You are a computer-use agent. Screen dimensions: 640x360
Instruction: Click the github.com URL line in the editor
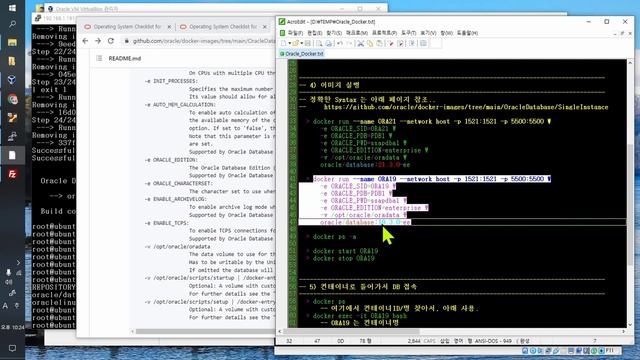tap(466, 107)
